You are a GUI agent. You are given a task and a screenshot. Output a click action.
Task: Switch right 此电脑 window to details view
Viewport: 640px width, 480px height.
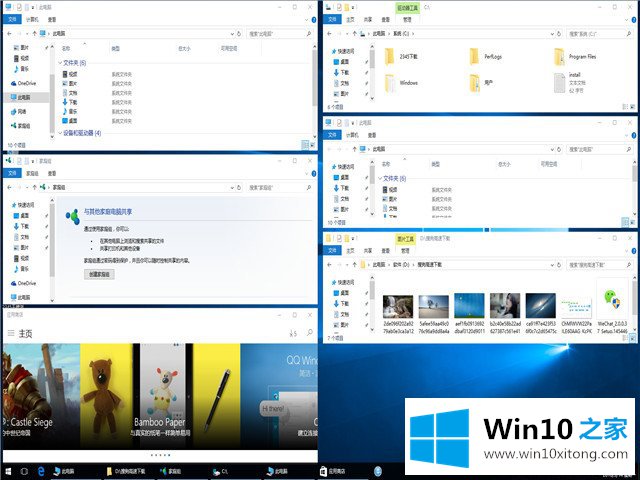625,222
